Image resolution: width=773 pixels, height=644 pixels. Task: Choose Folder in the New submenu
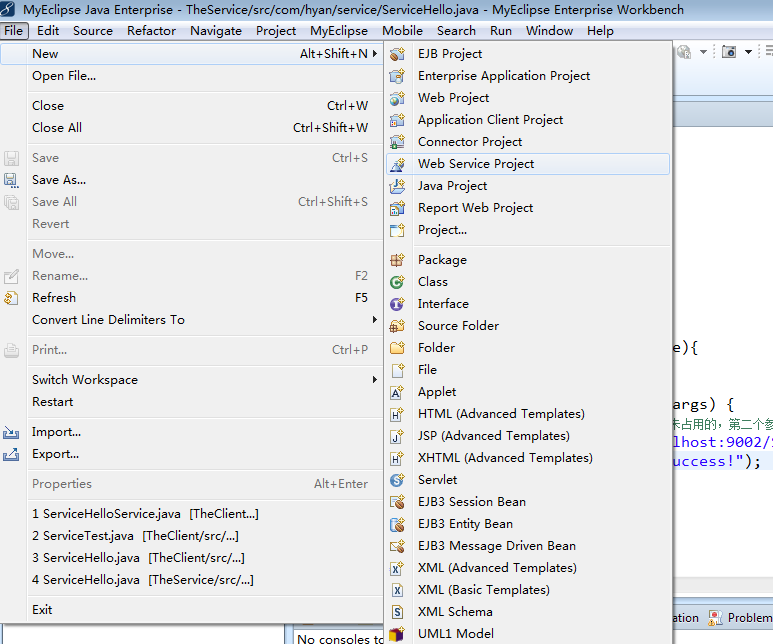point(528,348)
